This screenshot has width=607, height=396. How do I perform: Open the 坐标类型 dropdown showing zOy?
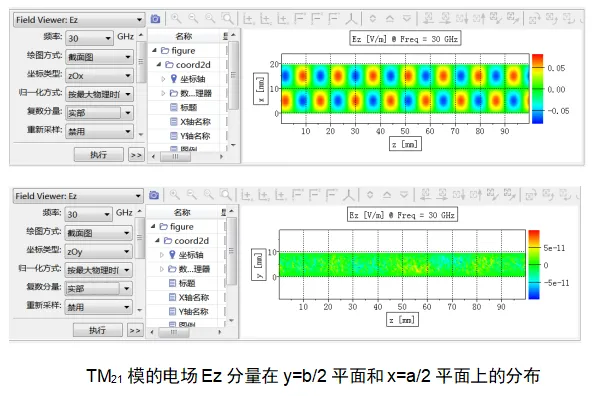pos(98,252)
